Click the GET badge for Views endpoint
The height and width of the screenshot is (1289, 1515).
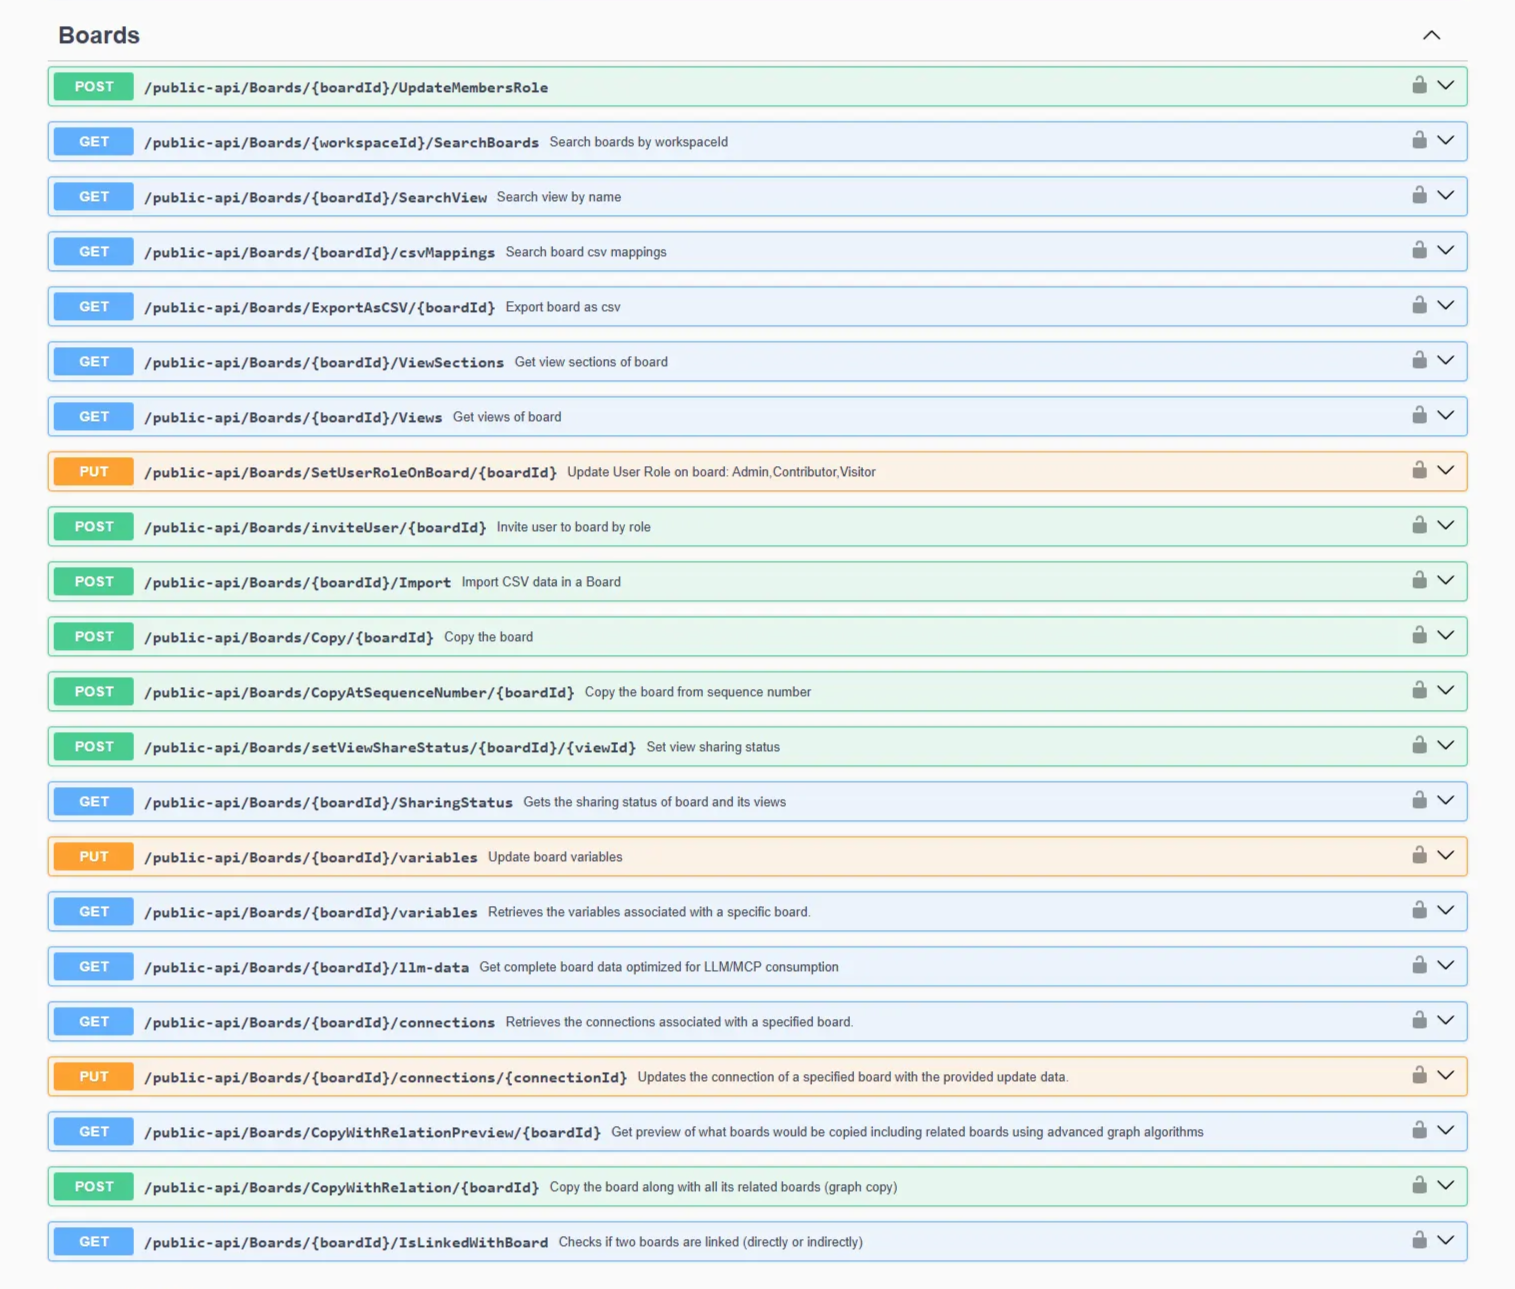pyautogui.click(x=94, y=417)
